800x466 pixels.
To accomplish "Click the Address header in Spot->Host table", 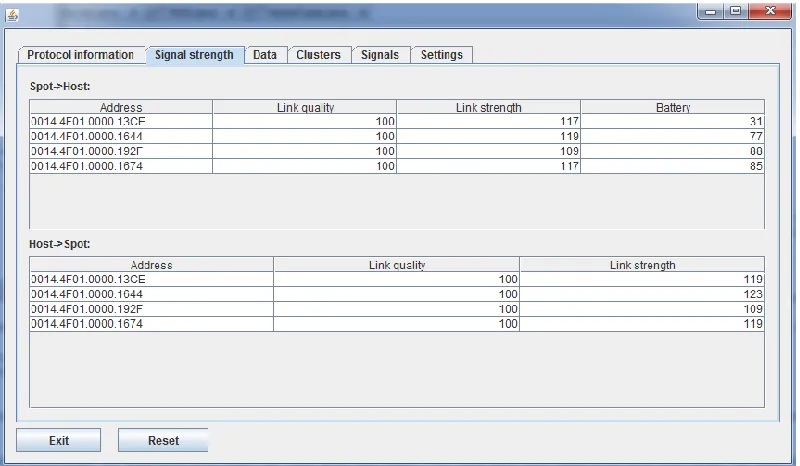I will 121,107.
